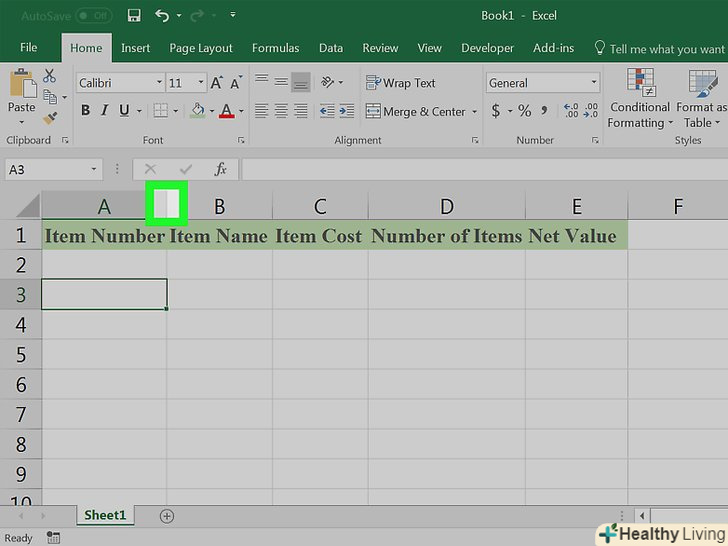Screen dimensions: 728x546
Task: Click the Sheet1 tab
Action: coord(105,515)
